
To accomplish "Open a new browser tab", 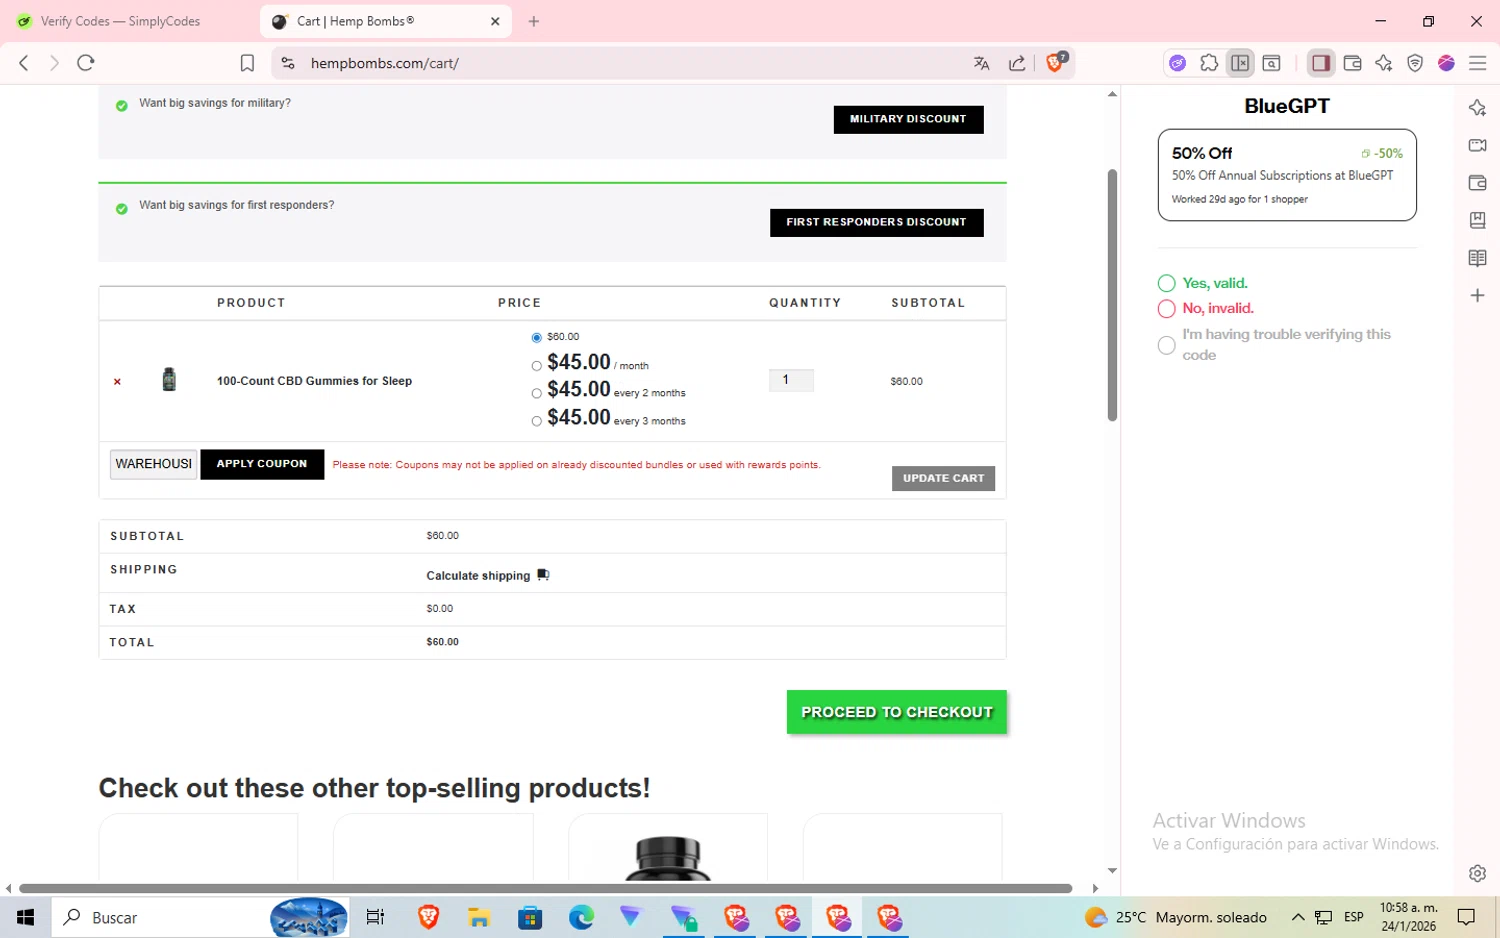I will [x=534, y=21].
